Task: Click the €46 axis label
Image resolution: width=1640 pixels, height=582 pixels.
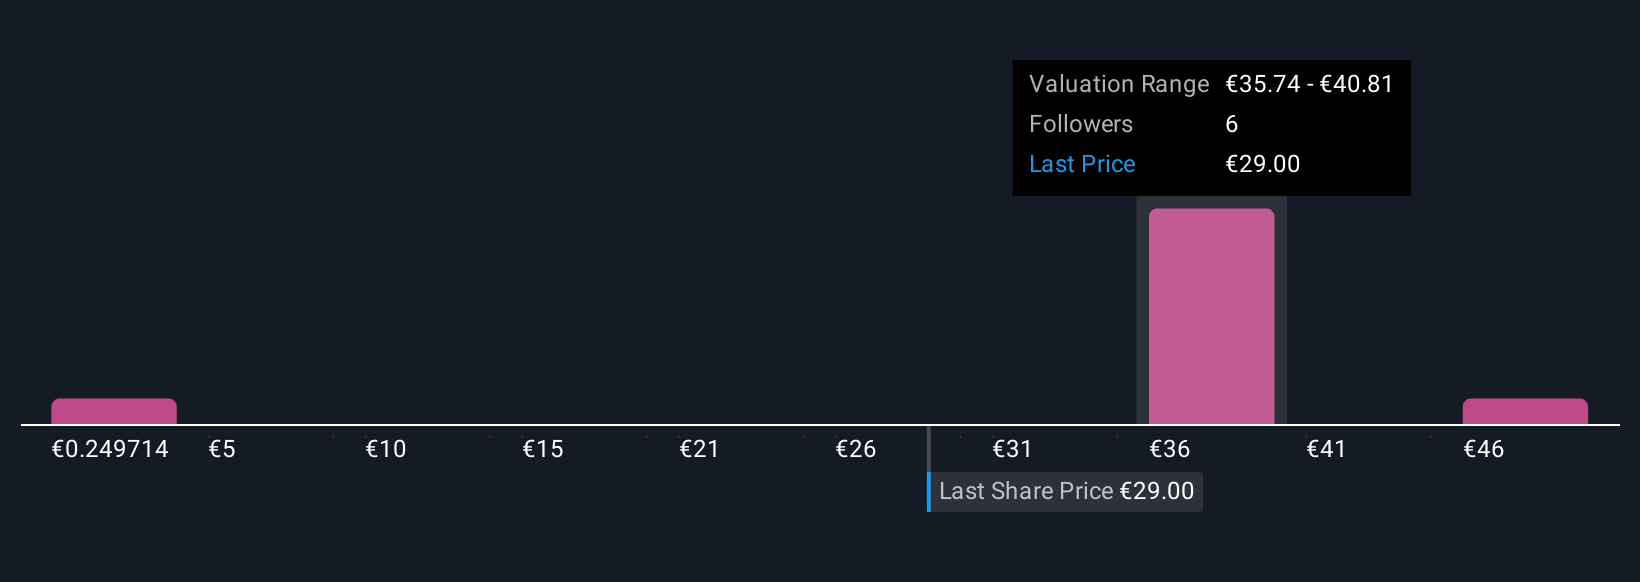Action: pyautogui.click(x=1484, y=449)
